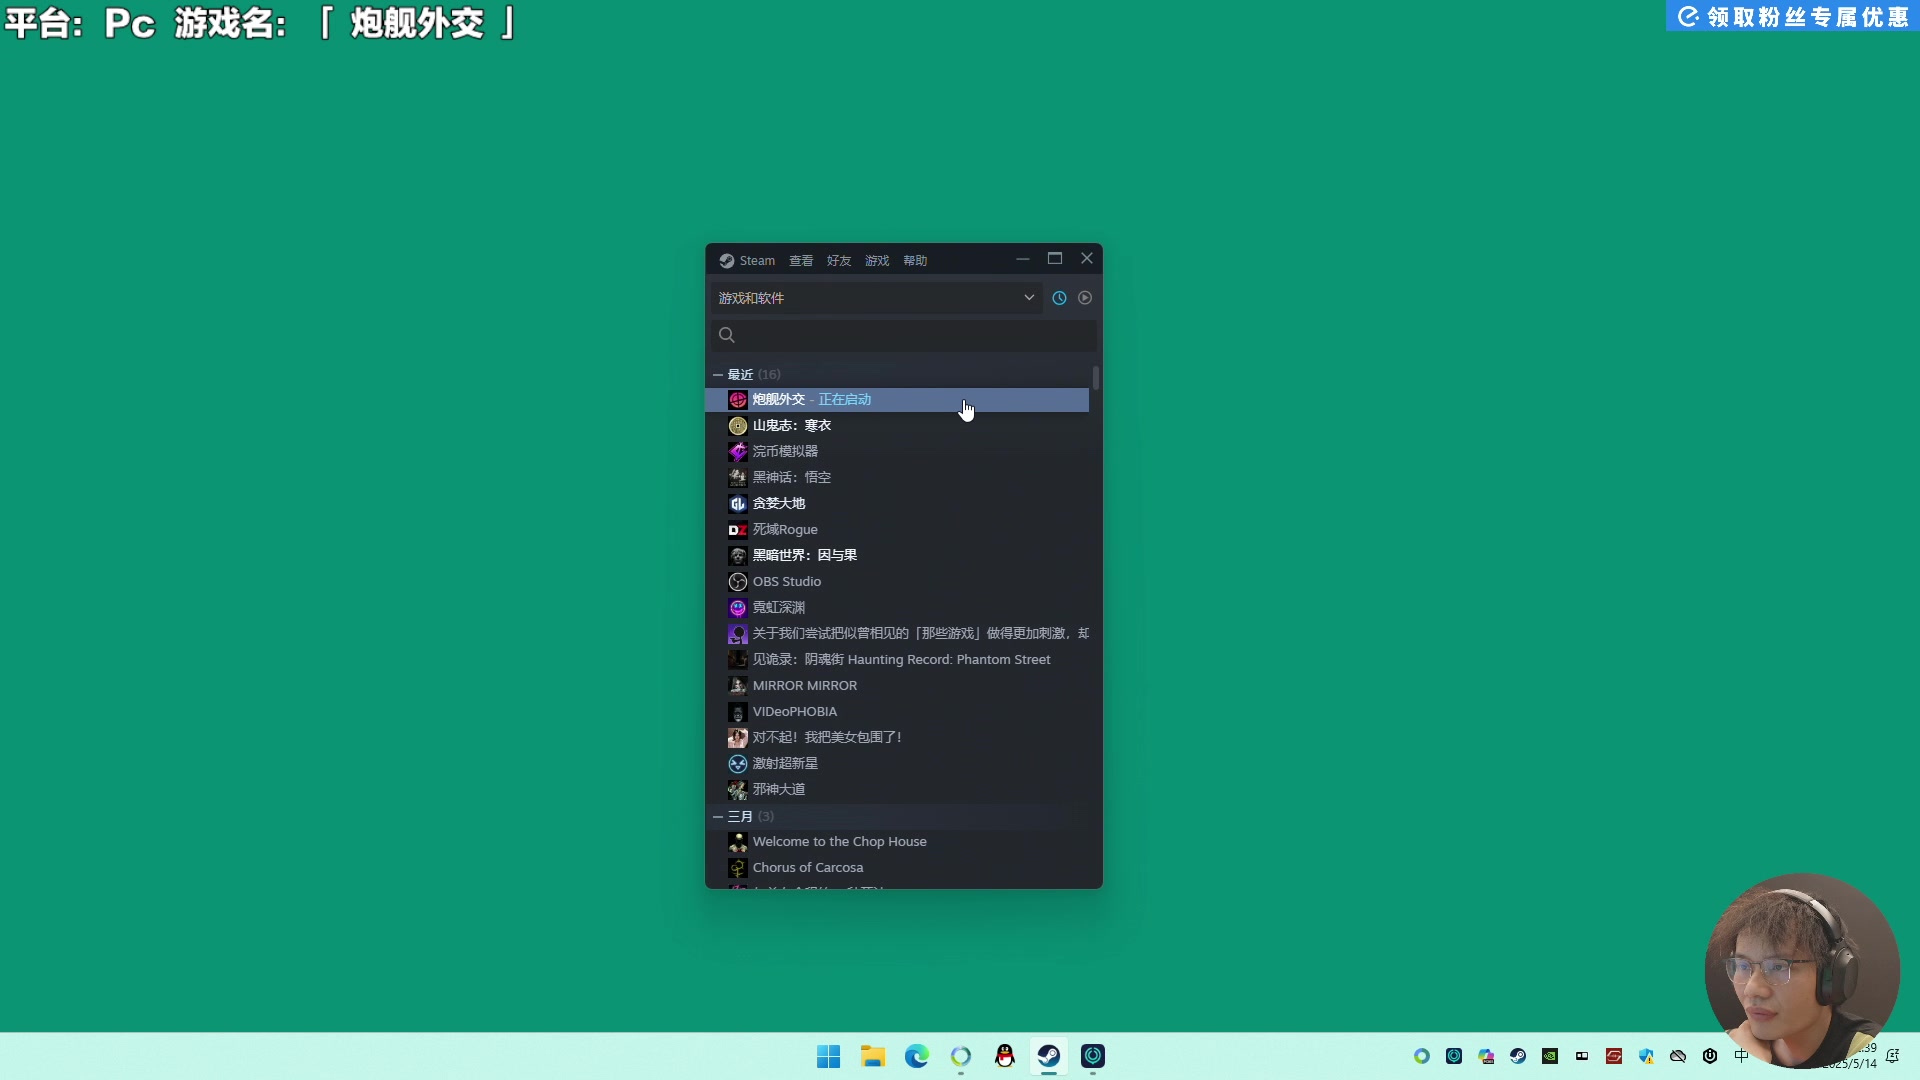Select 霓虹深渊 game entry
The width and height of the screenshot is (1920, 1080).
tap(897, 607)
